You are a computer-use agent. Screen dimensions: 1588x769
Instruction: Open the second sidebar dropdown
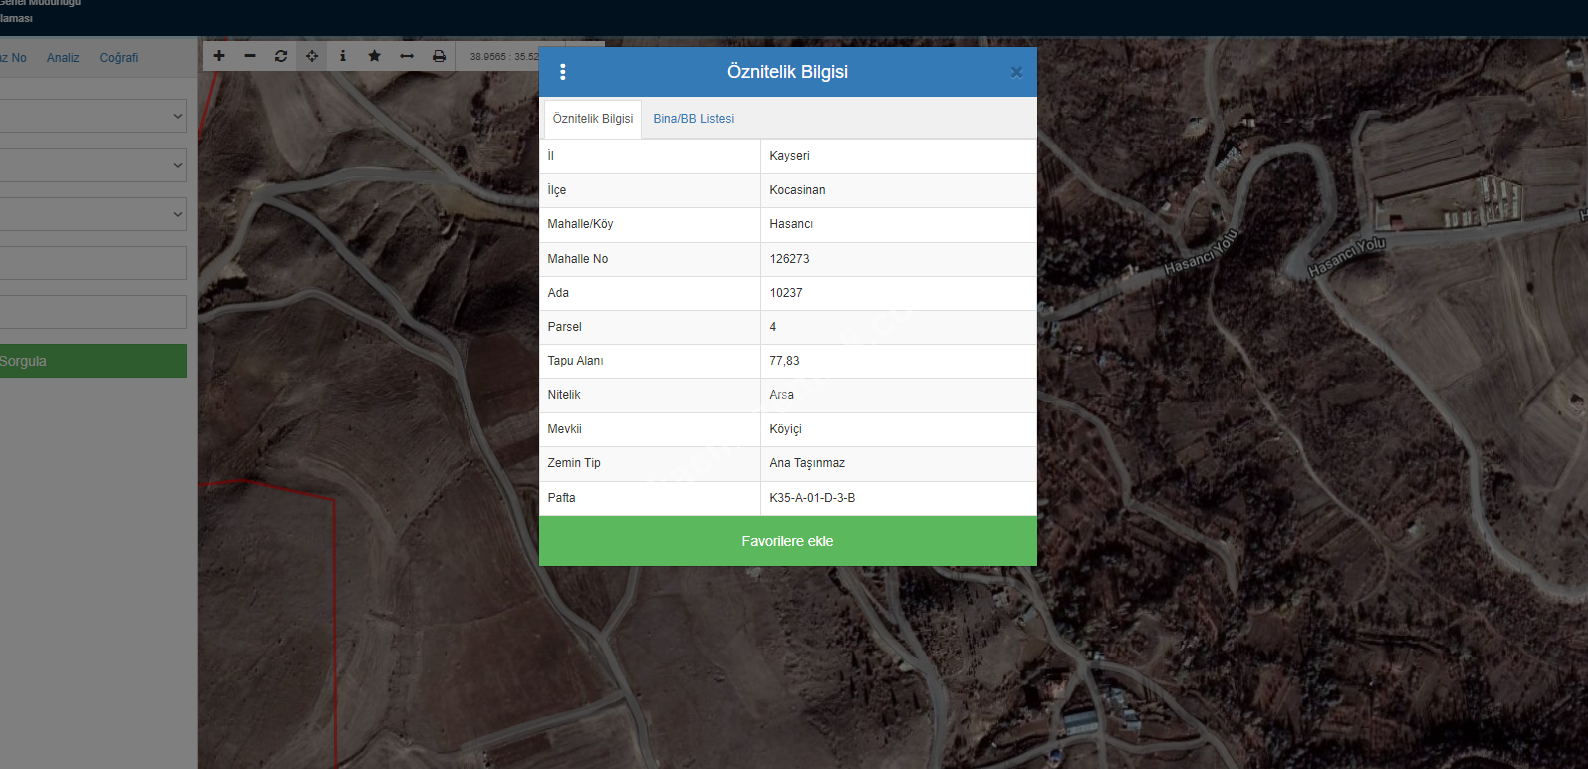(93, 165)
